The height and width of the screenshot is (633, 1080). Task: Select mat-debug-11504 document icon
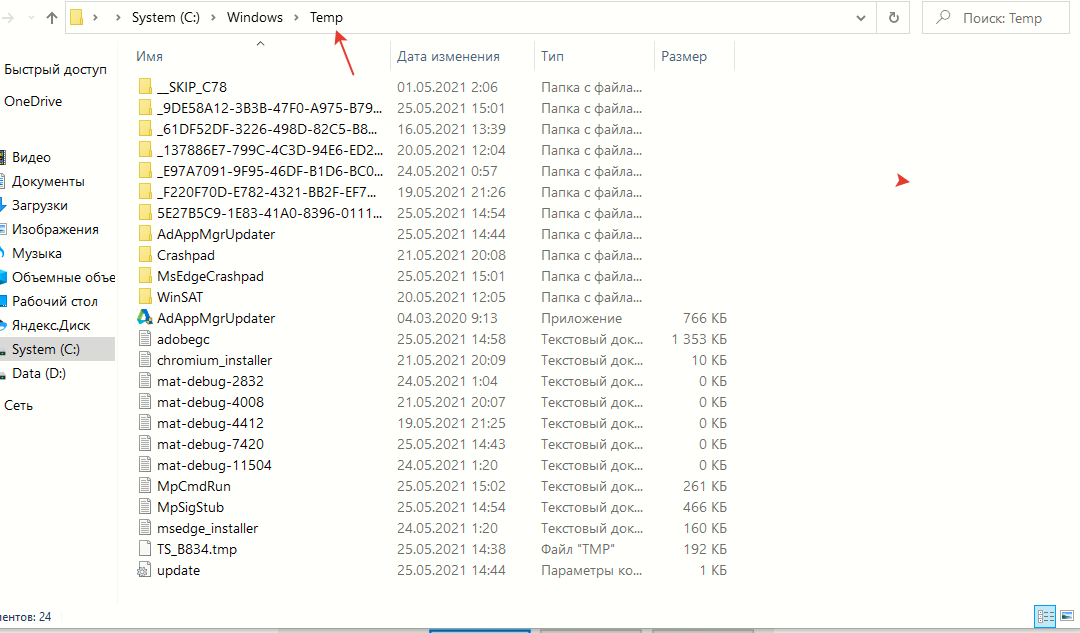click(x=145, y=465)
